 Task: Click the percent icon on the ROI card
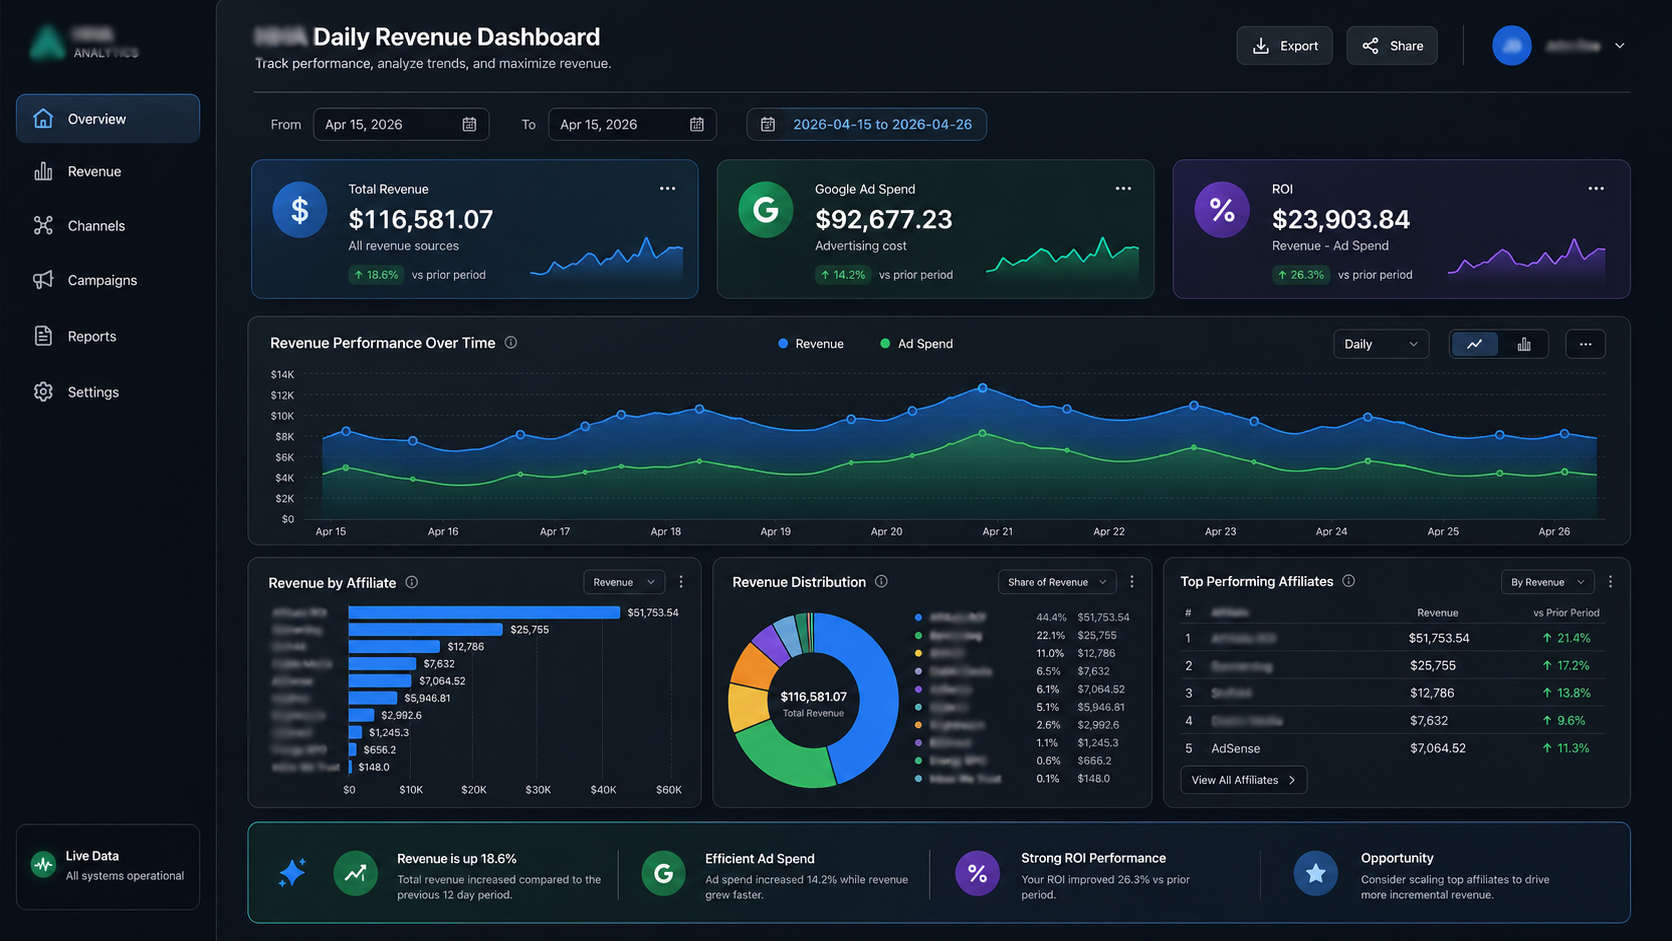[1222, 210]
